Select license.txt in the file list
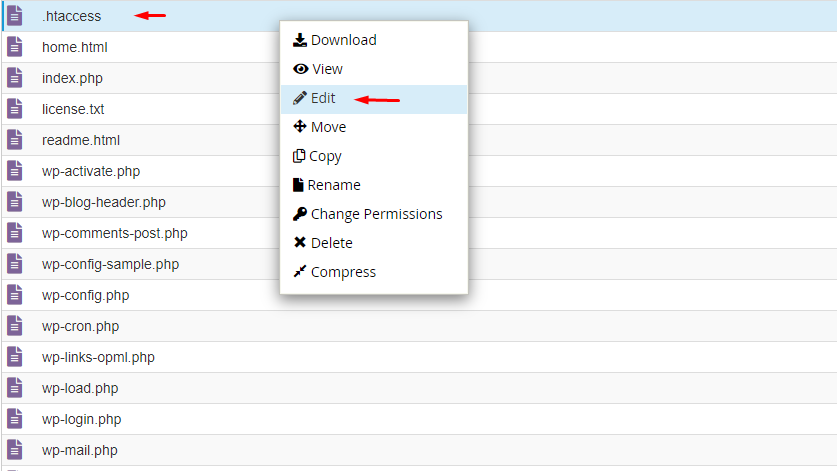This screenshot has height=471, width=837. tap(418, 109)
